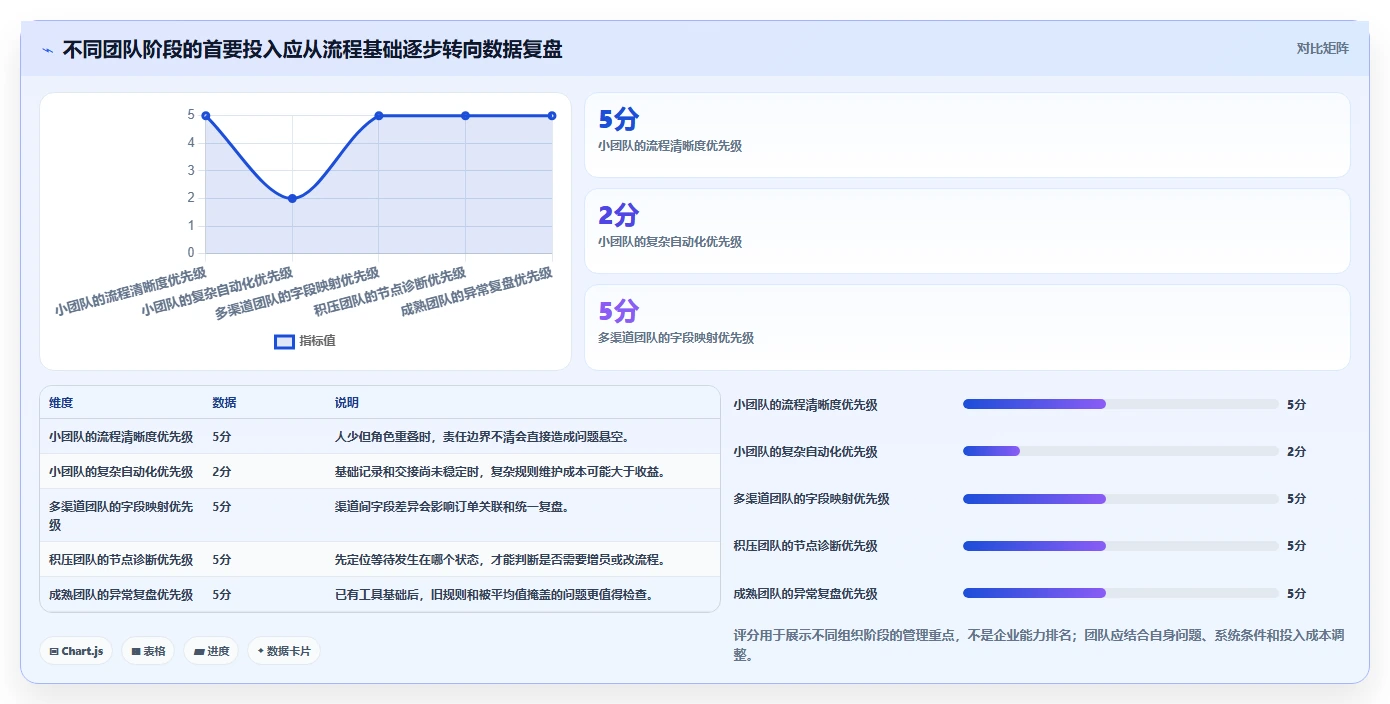Click table cell 小团队的流程清晰度优先级
This screenshot has width=1390, height=704.
[x=121, y=437]
